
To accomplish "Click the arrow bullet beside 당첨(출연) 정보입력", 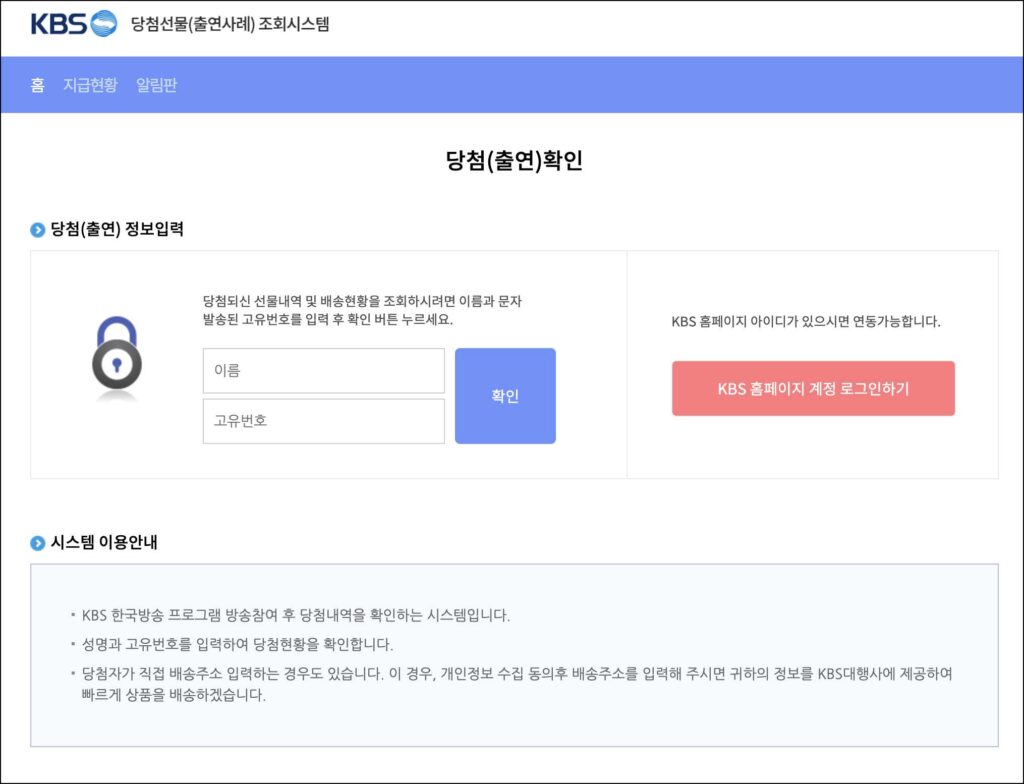I will pos(38,230).
